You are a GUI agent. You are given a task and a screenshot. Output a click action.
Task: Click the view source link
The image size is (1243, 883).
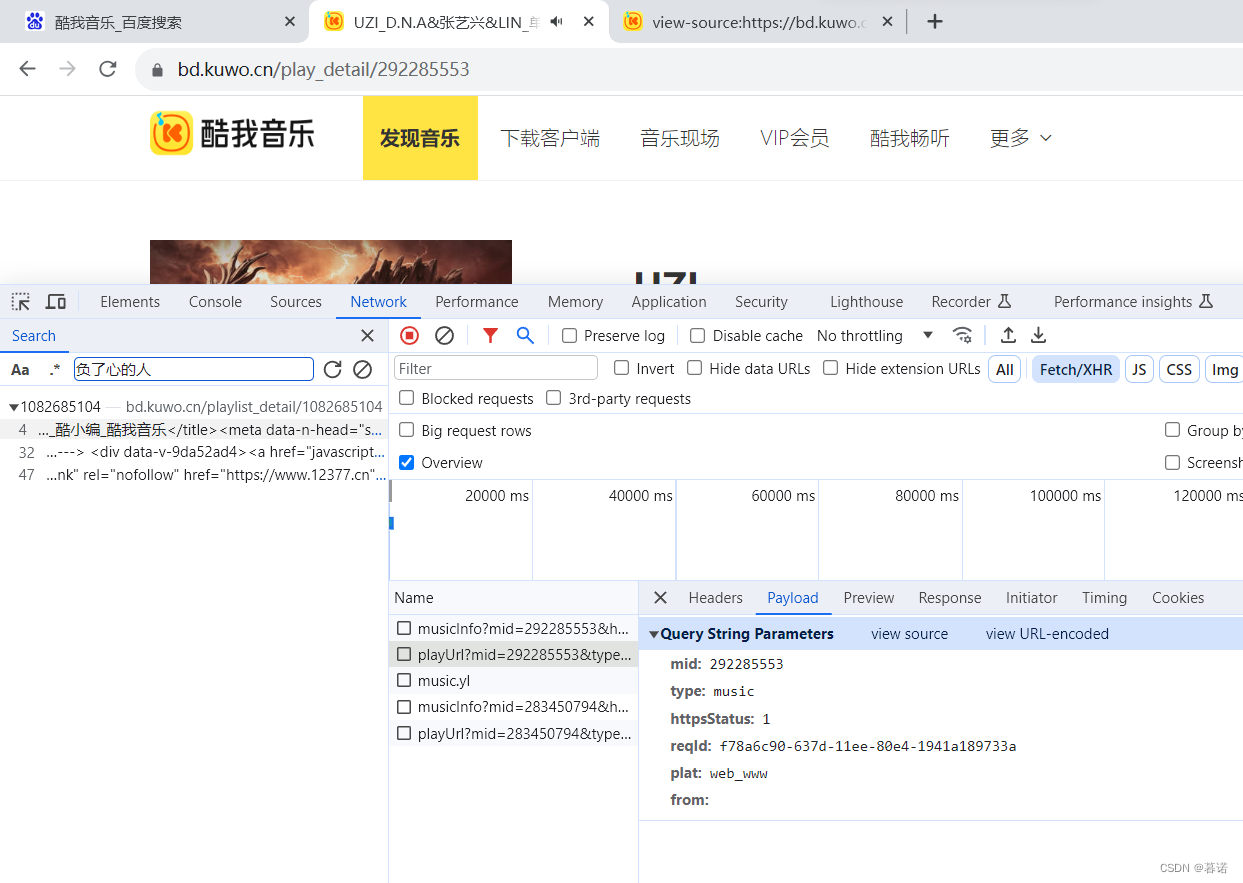909,634
